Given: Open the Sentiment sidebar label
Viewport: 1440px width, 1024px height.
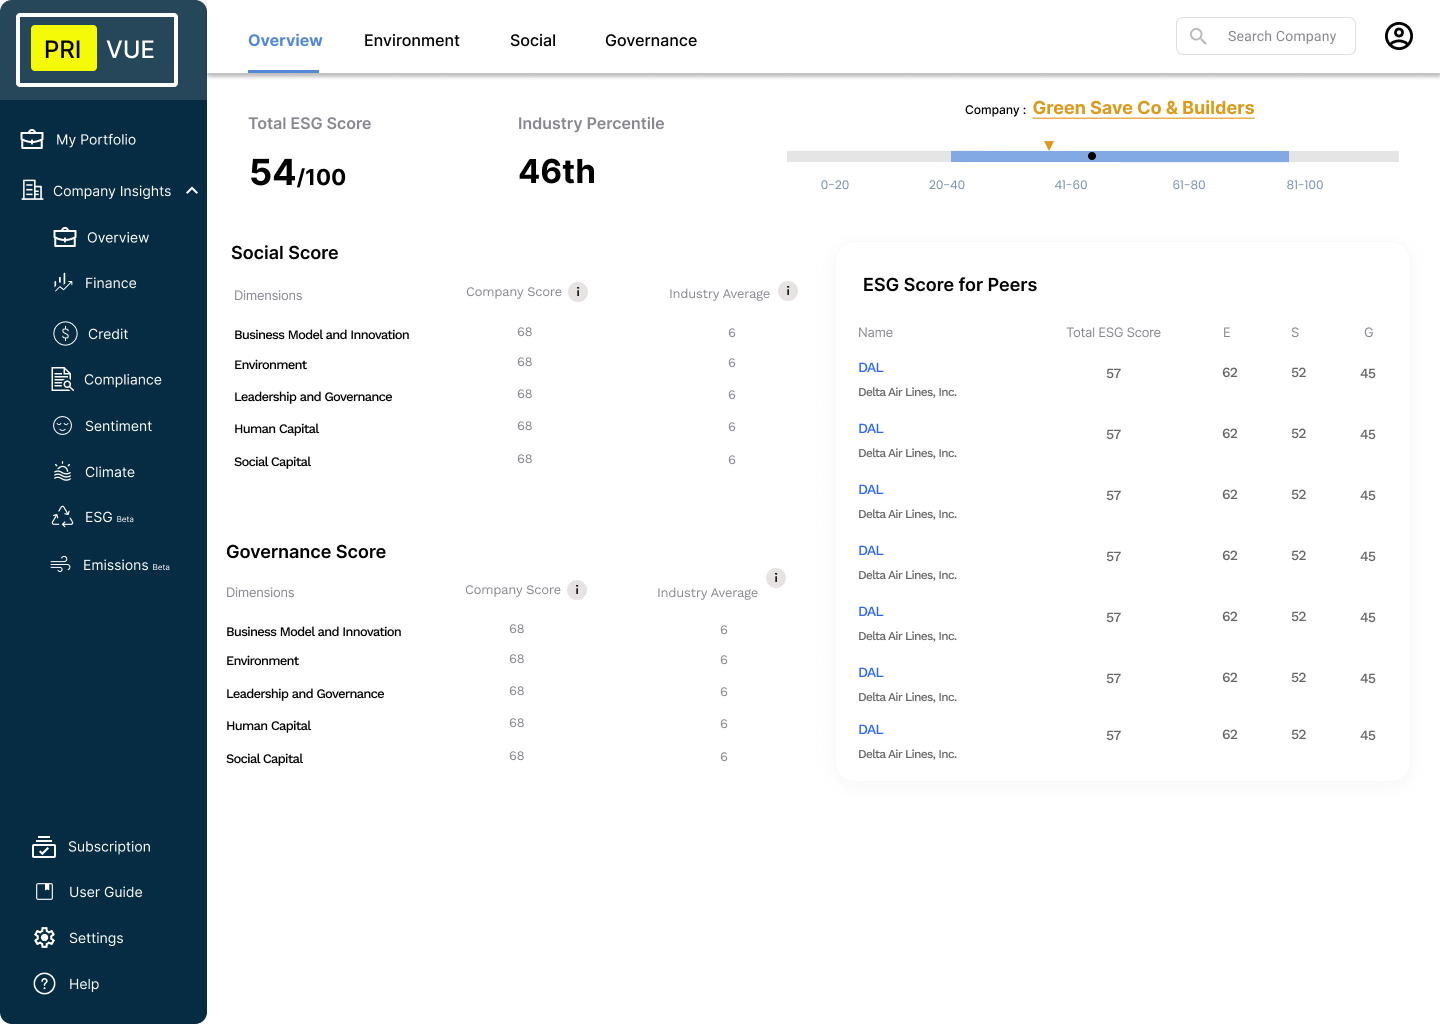Looking at the screenshot, I should pos(118,426).
